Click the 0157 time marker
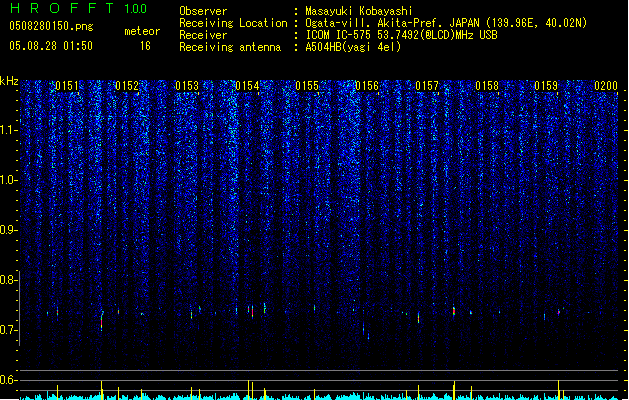Viewport: 629px width, 400px height. tap(427, 86)
